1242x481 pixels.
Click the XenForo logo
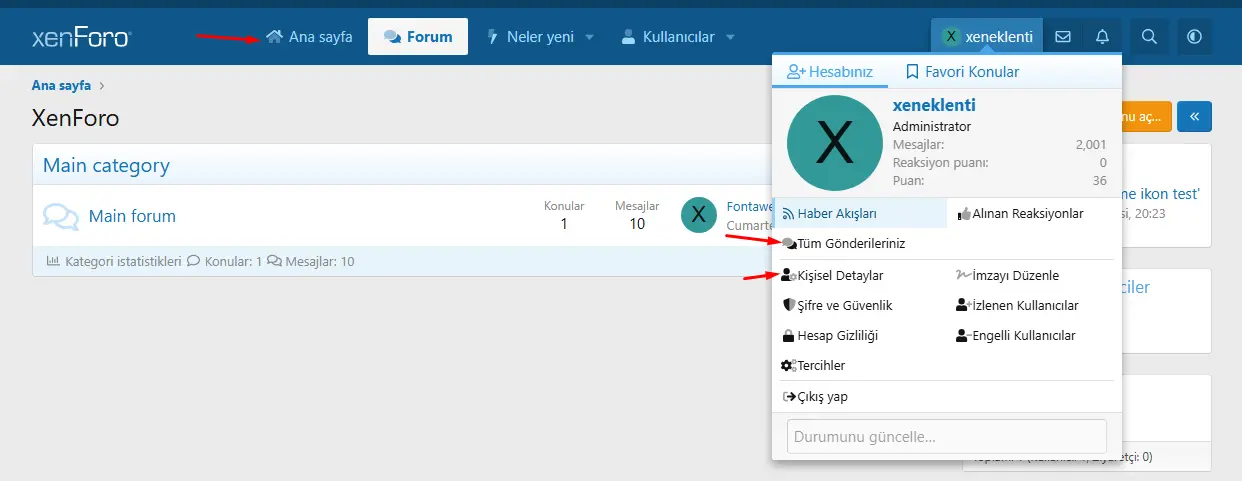pyautogui.click(x=81, y=37)
